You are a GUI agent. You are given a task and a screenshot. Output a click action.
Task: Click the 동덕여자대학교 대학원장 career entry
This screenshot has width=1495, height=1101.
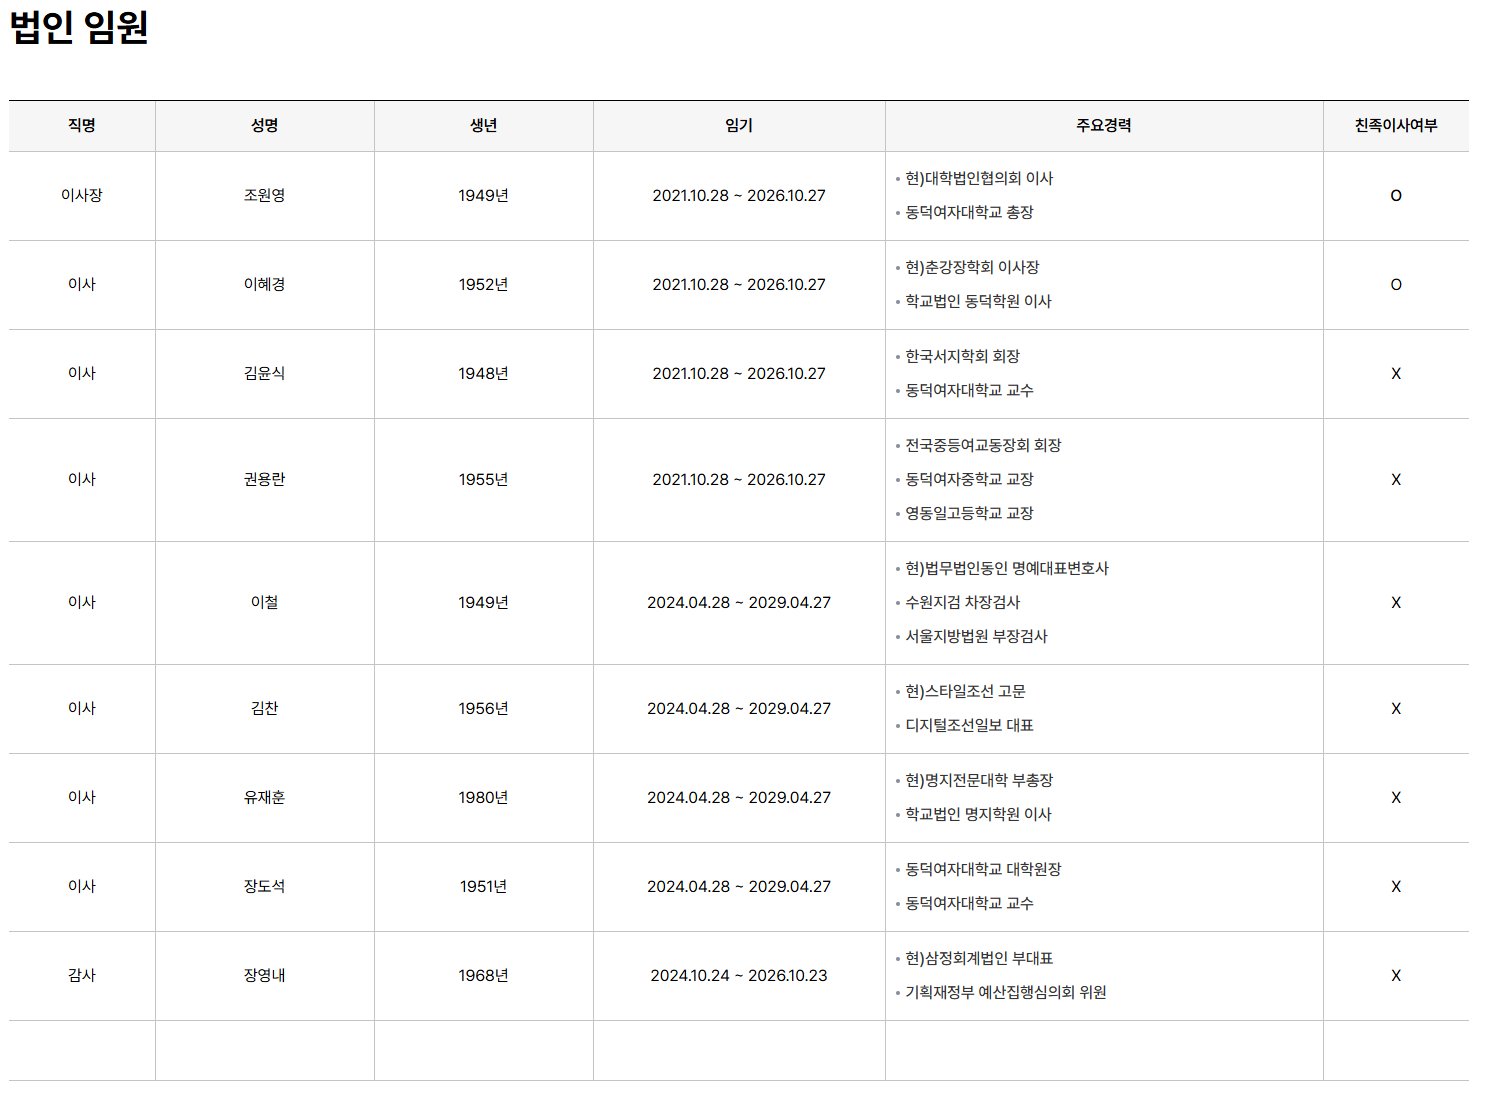click(983, 870)
